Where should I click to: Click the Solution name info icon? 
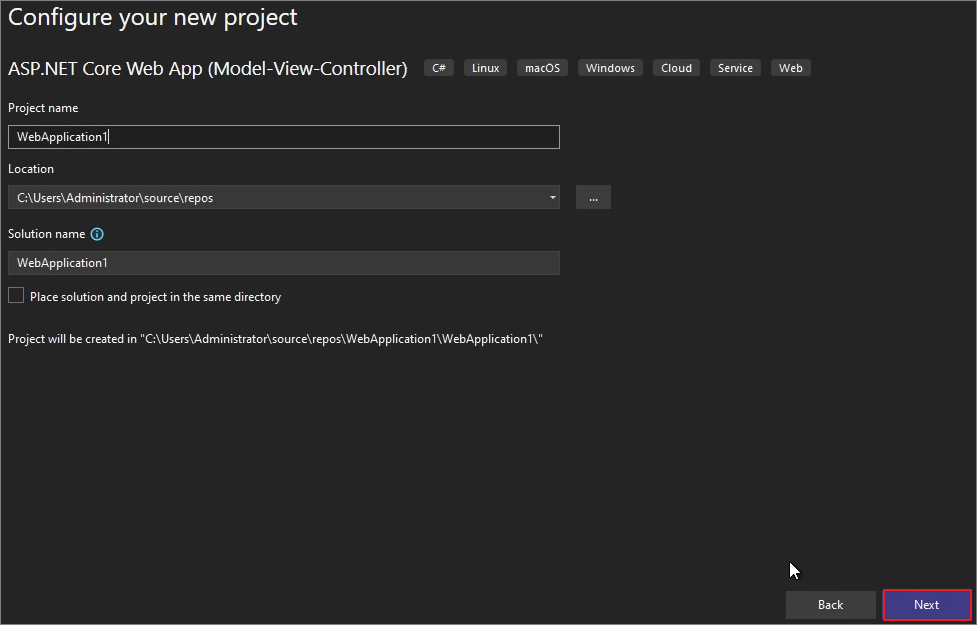click(x=97, y=234)
